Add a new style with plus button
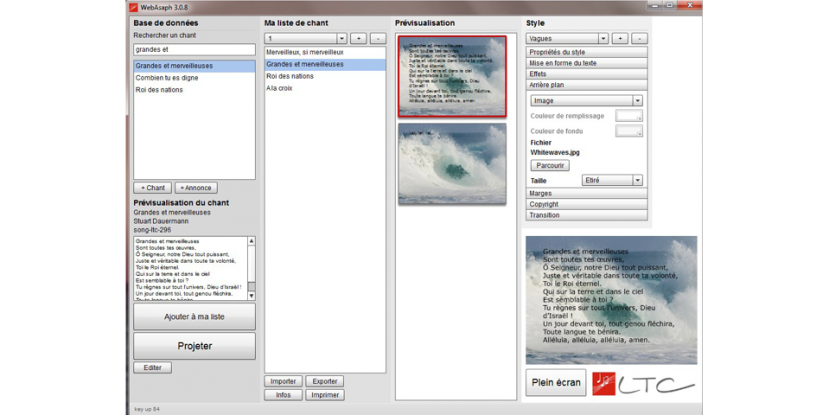The image size is (829, 415). pos(620,39)
